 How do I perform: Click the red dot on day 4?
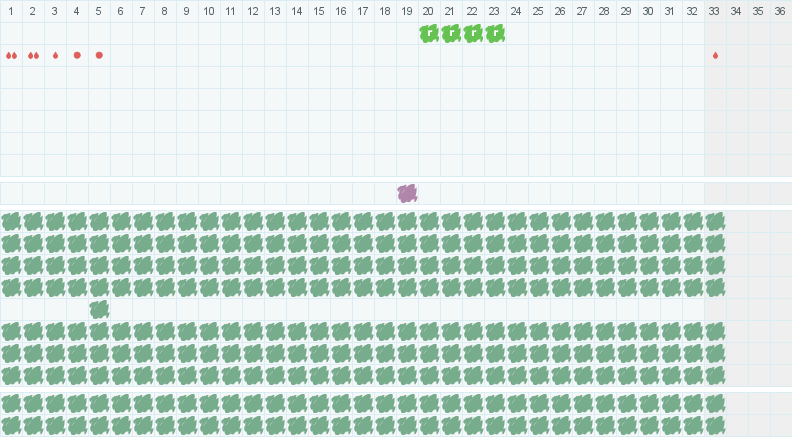click(77, 55)
